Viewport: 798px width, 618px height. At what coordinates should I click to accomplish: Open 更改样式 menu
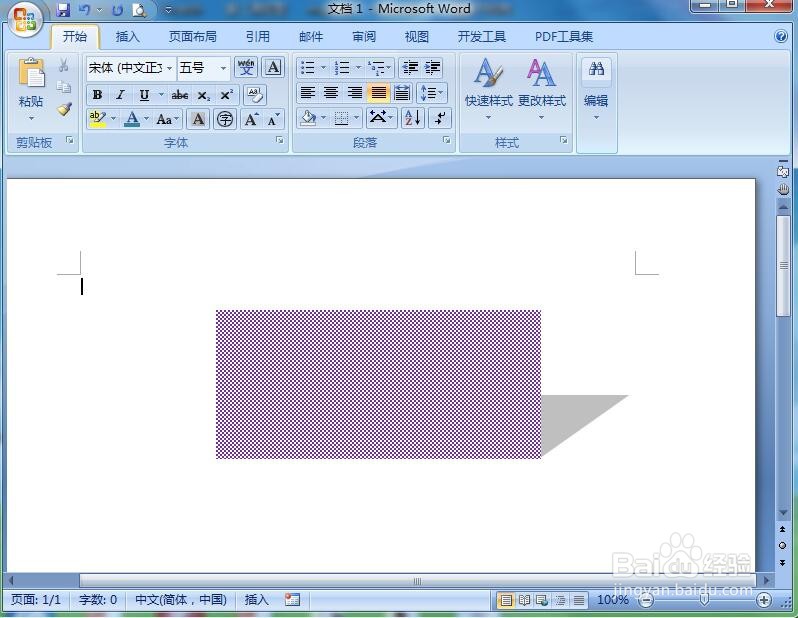[x=542, y=90]
